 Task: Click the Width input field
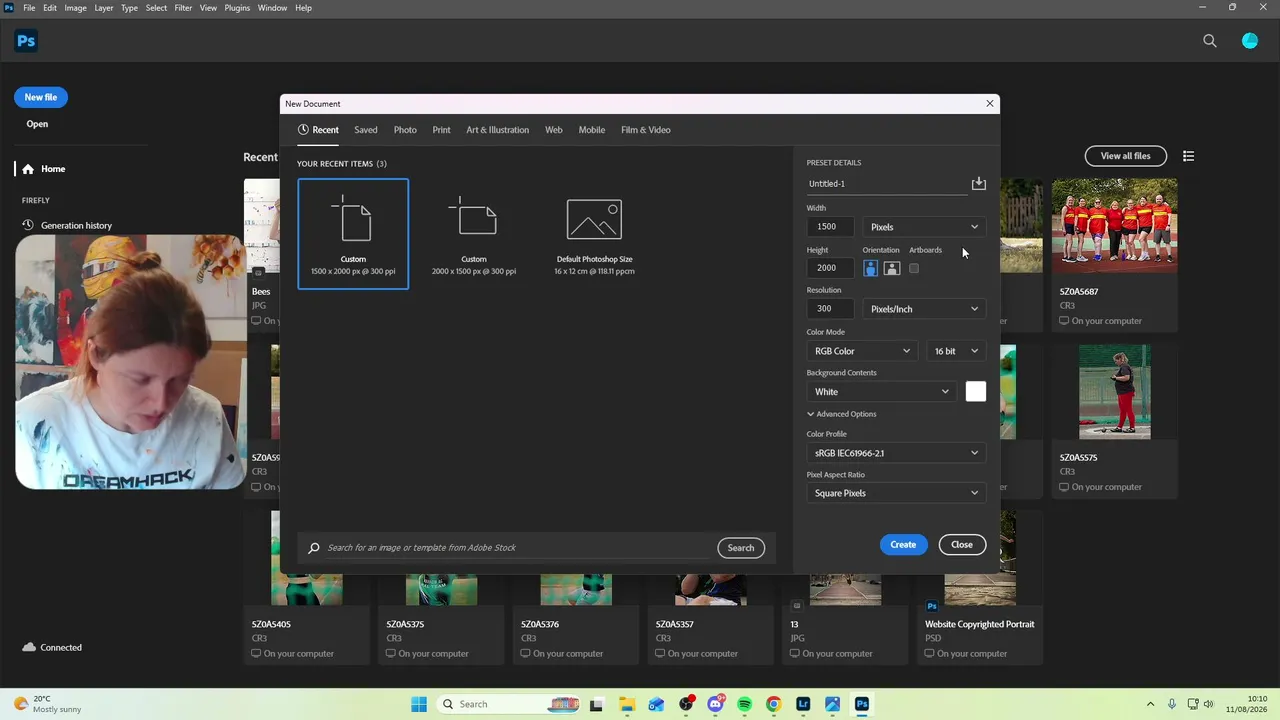(x=831, y=227)
